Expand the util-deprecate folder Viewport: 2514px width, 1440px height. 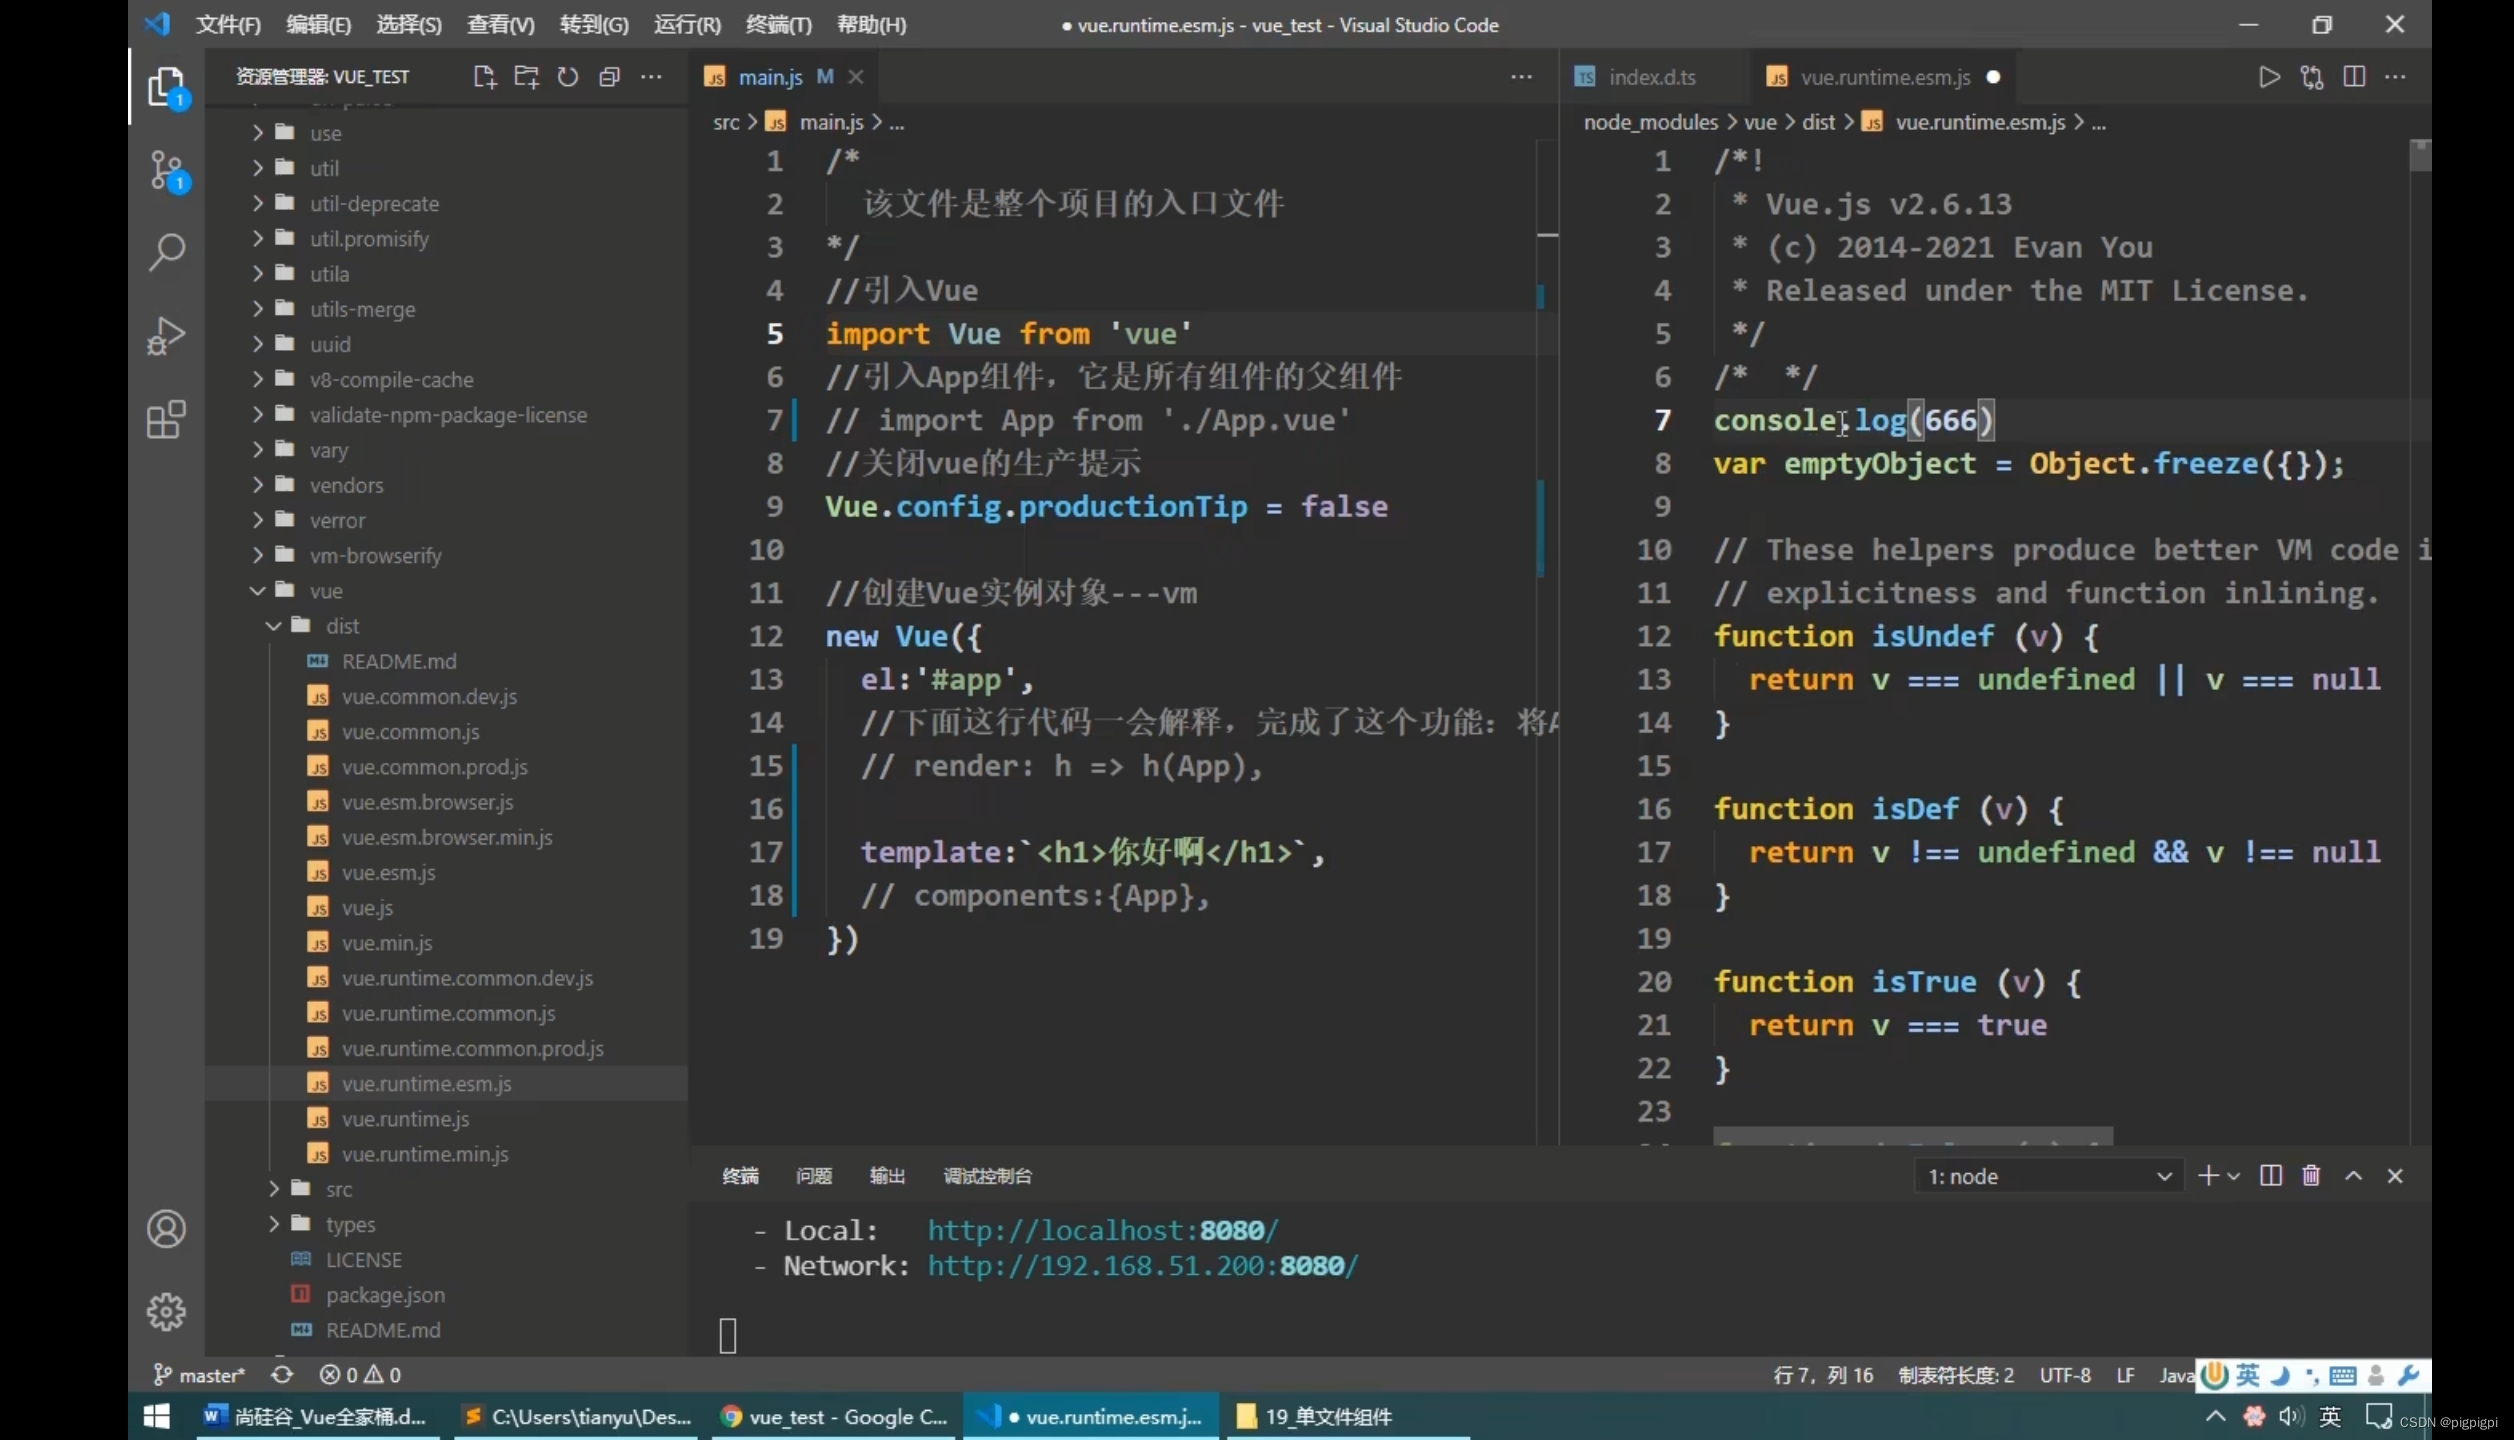[258, 203]
